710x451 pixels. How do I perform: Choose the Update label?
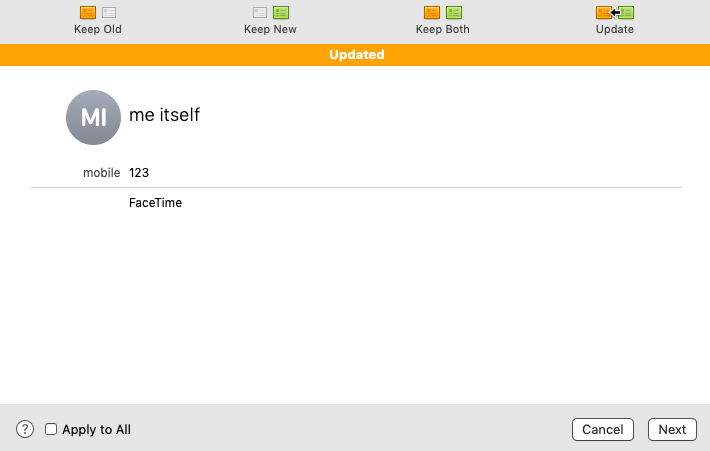(x=615, y=29)
